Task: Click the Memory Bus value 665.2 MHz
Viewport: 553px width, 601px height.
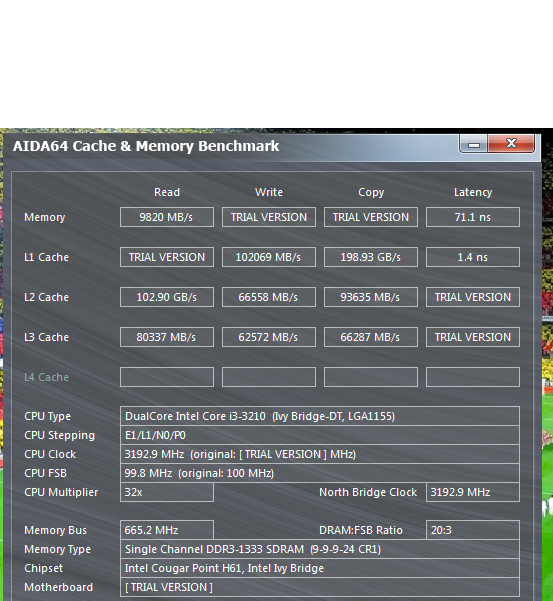Action: (x=167, y=530)
